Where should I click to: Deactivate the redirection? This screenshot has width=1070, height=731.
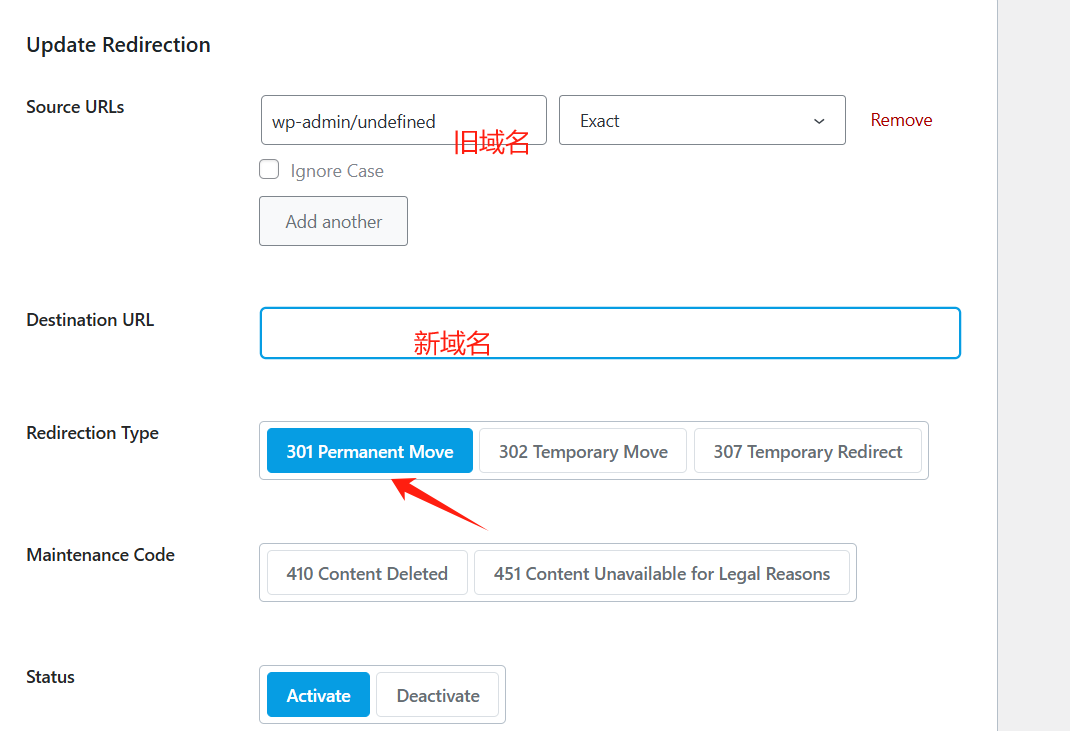437,694
